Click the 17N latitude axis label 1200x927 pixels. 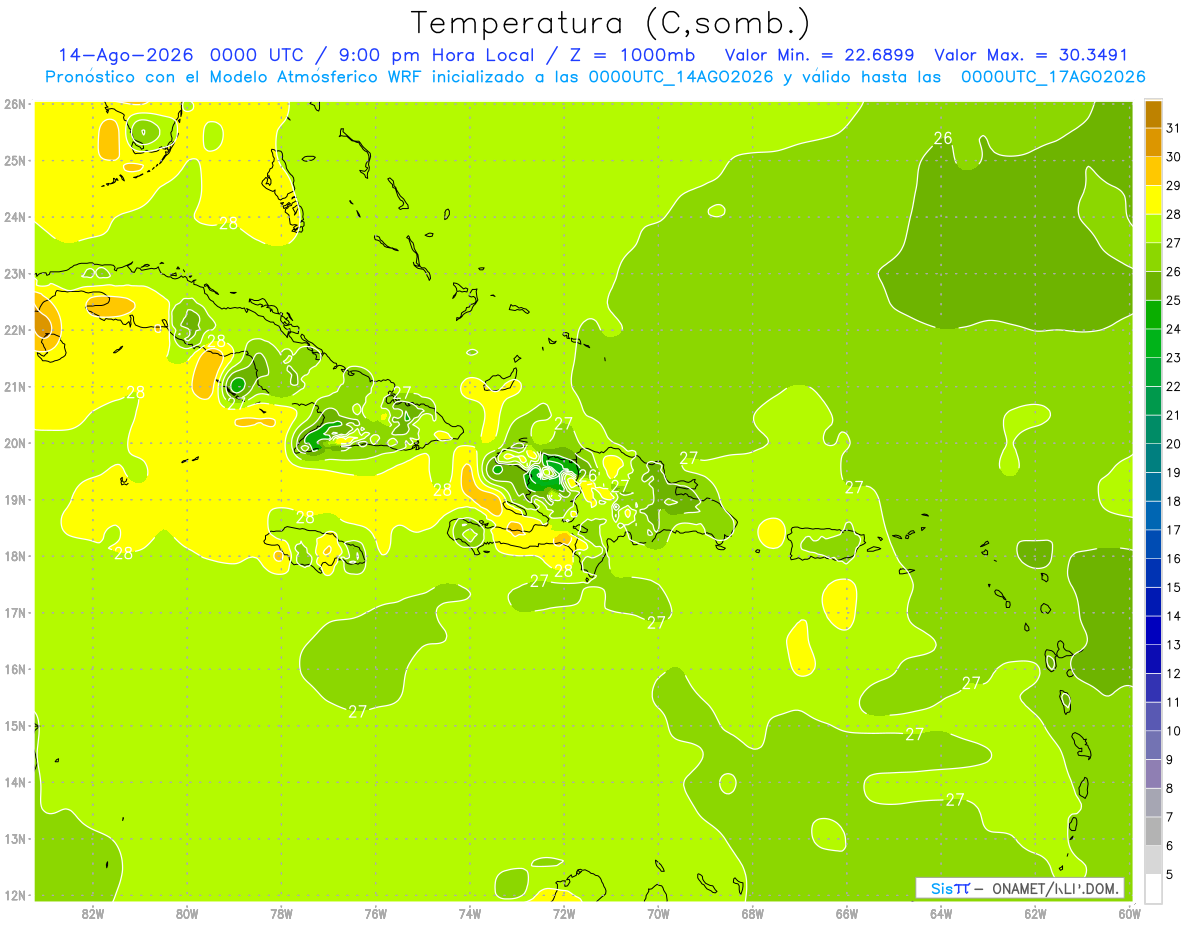[x=15, y=612]
